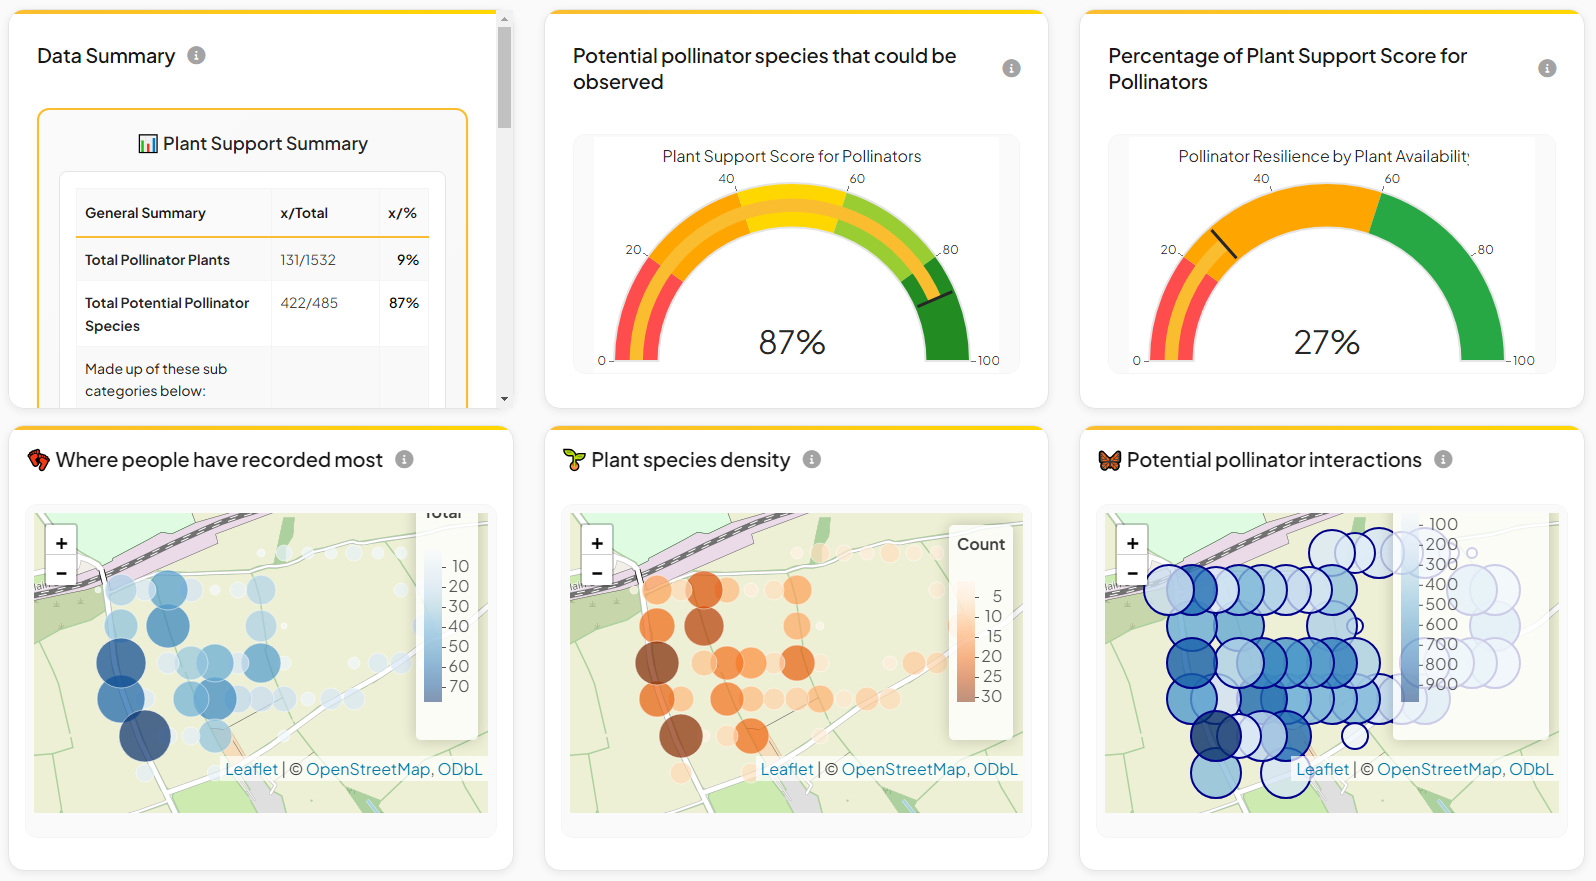Zoom out on the recorded most map

(62, 573)
